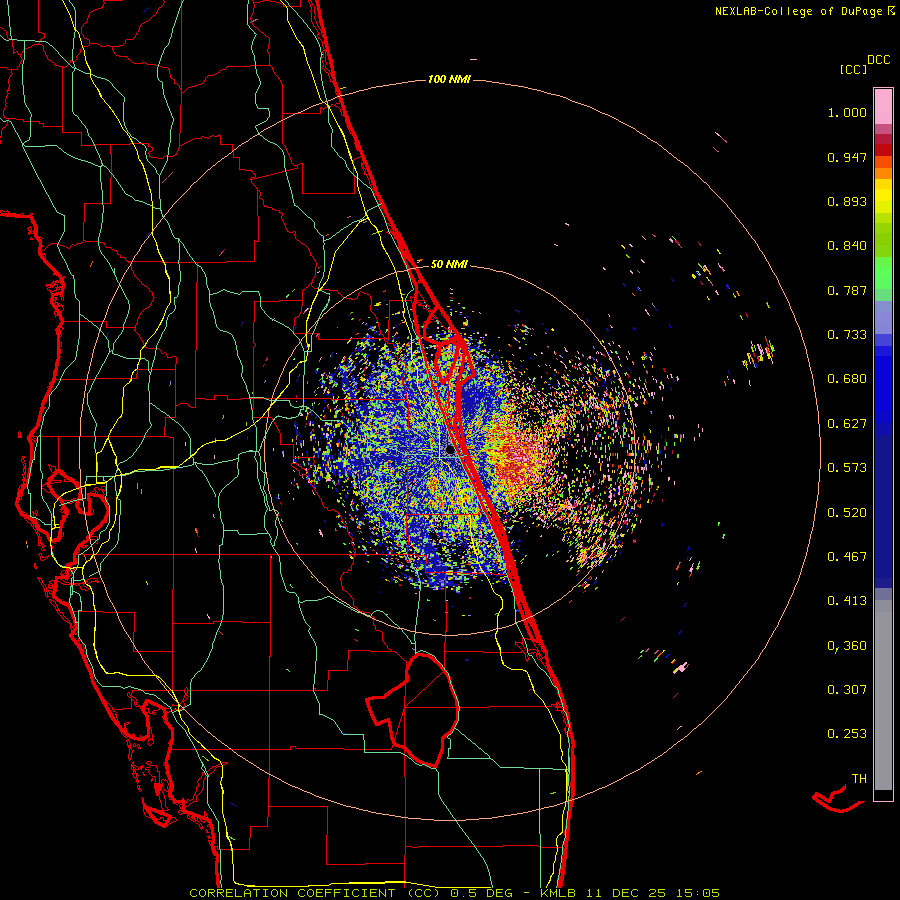
Task: Click the 0.840 legend value
Action: point(847,246)
